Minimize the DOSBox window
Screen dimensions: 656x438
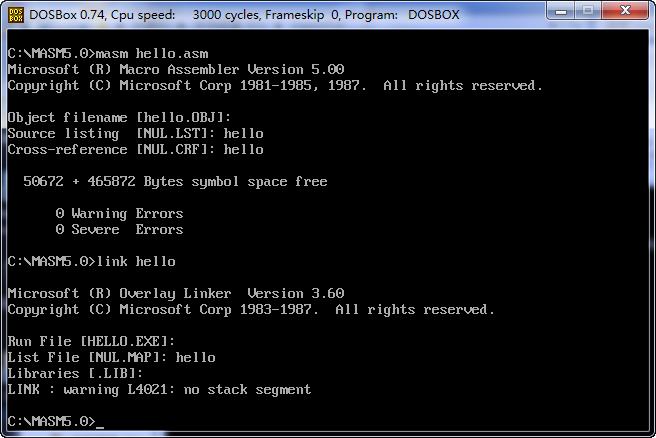[x=558, y=13]
